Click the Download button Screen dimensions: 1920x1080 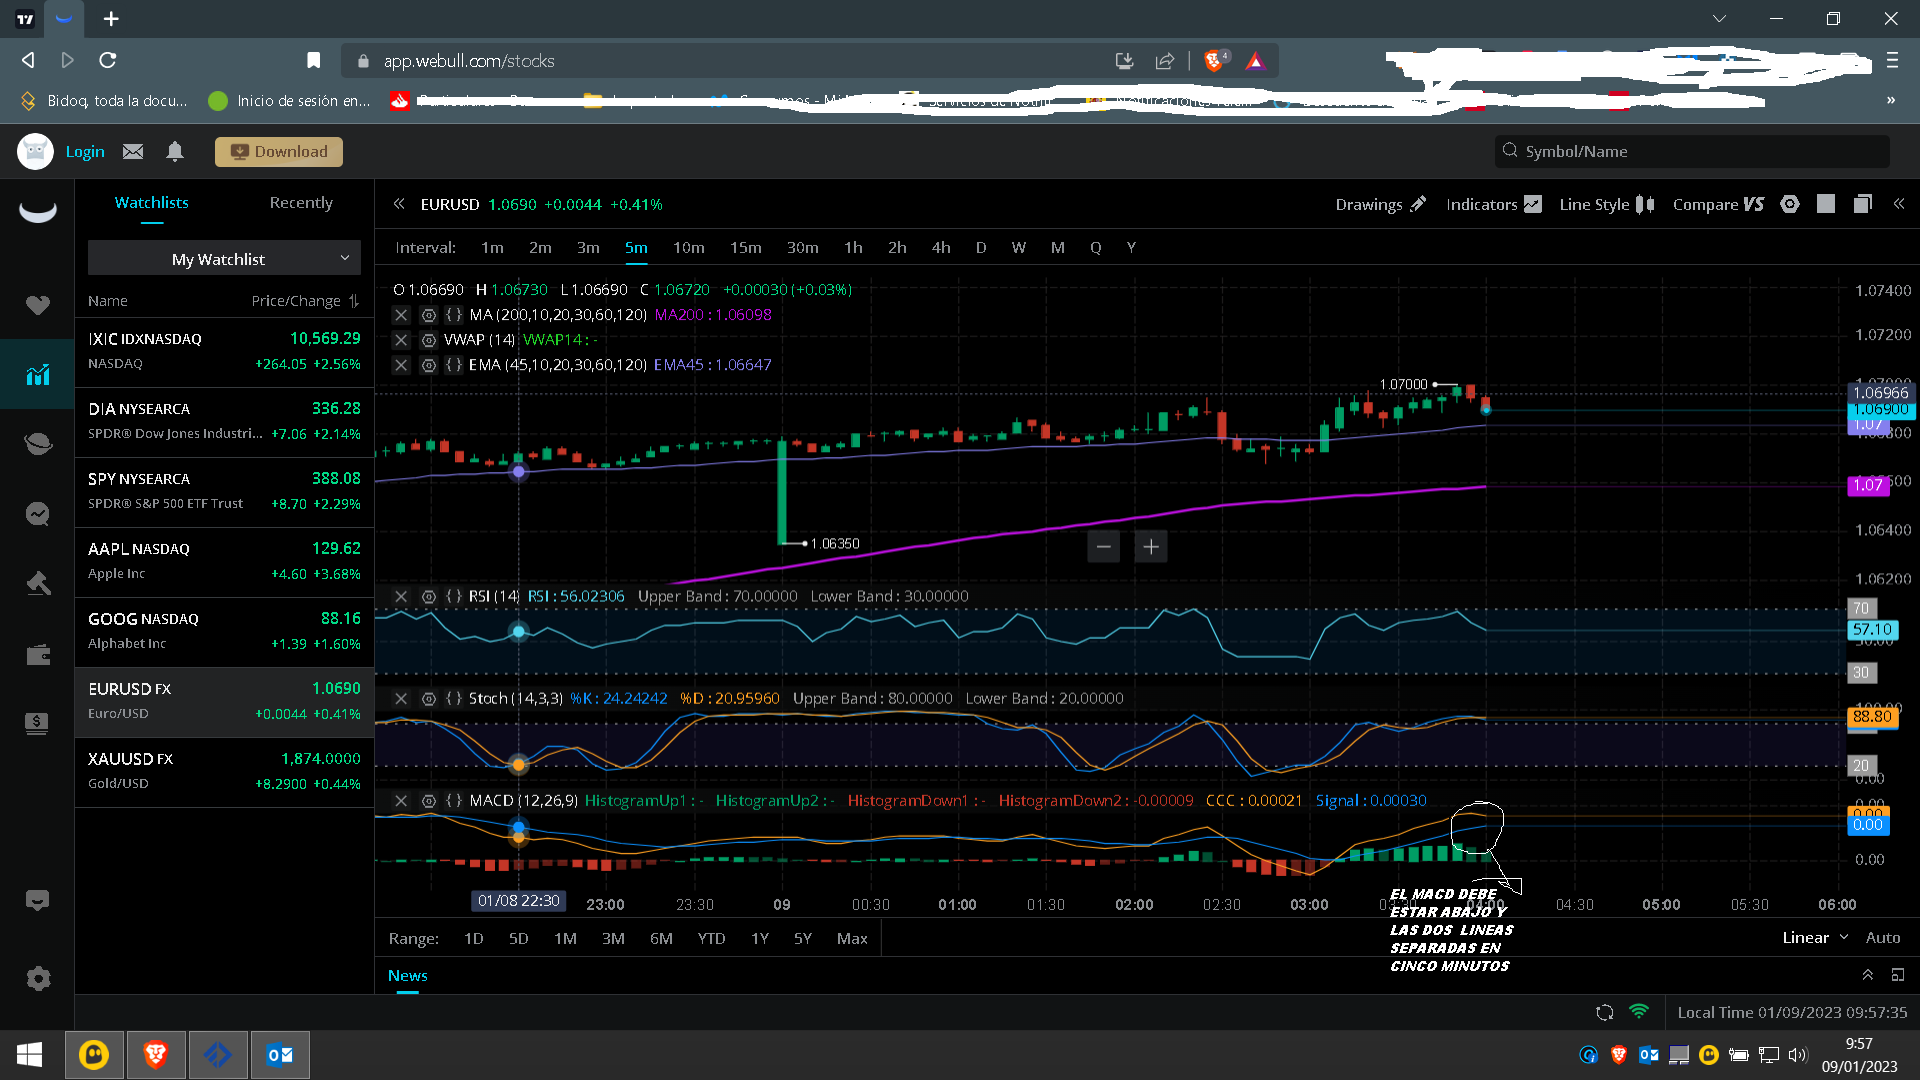[x=279, y=152]
